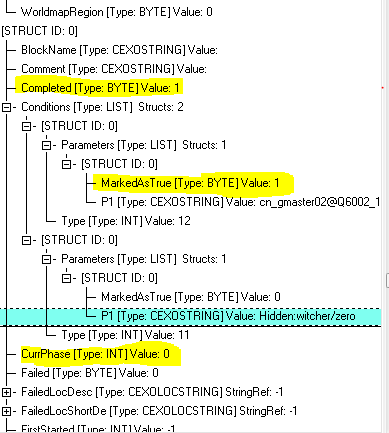Collapse the Parameters list above MarkedAsTrue value 1
This screenshot has height=433, width=389.
pyautogui.click(x=46, y=145)
